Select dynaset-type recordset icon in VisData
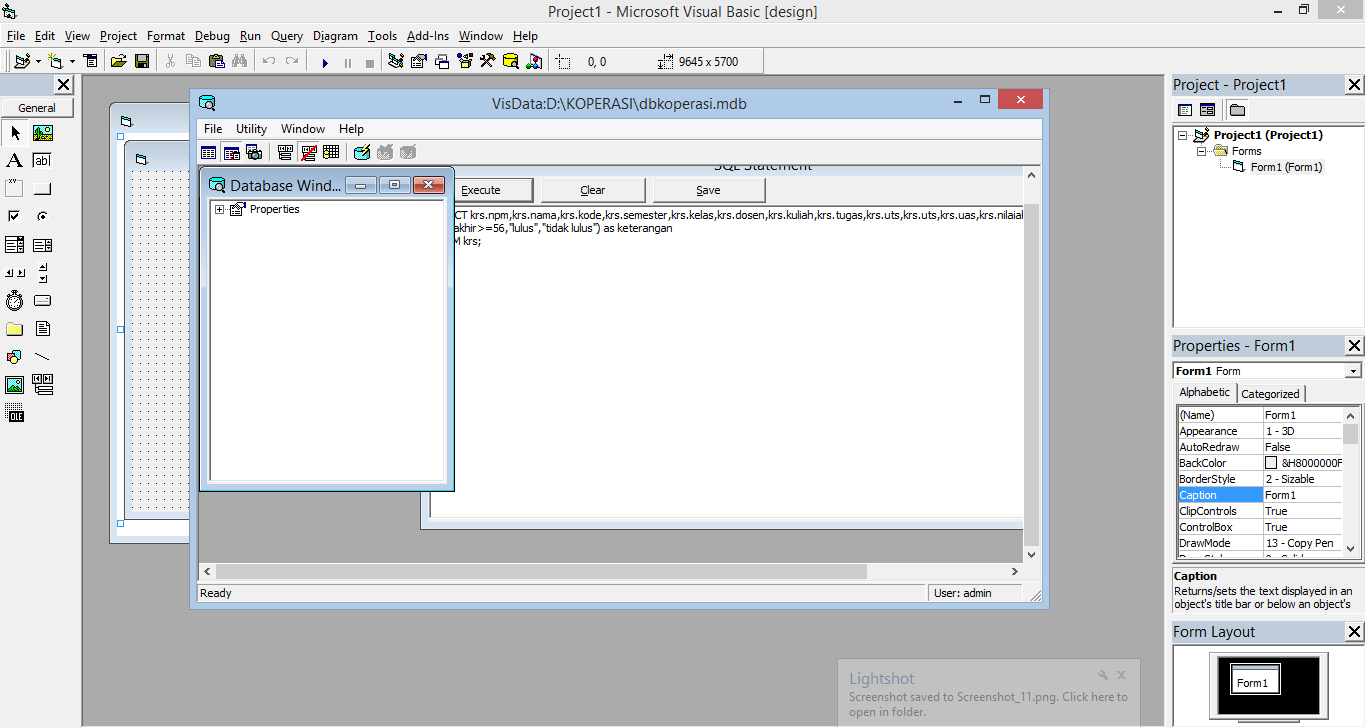The height and width of the screenshot is (728, 1365). pos(232,152)
